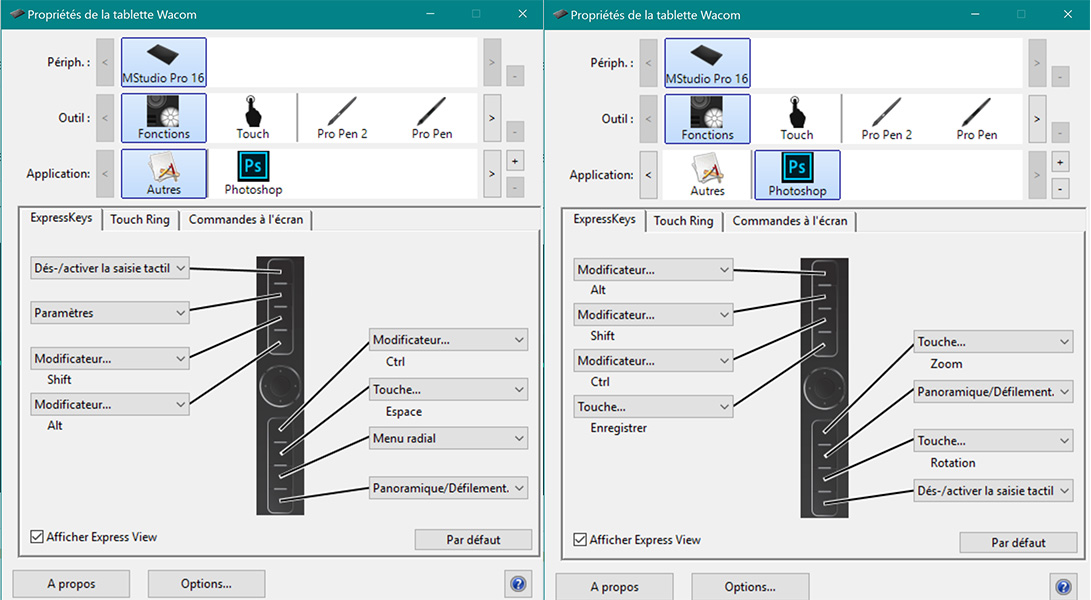The width and height of the screenshot is (1091, 600).
Task: Open Touche dropdown above Rotation
Action: point(993,441)
